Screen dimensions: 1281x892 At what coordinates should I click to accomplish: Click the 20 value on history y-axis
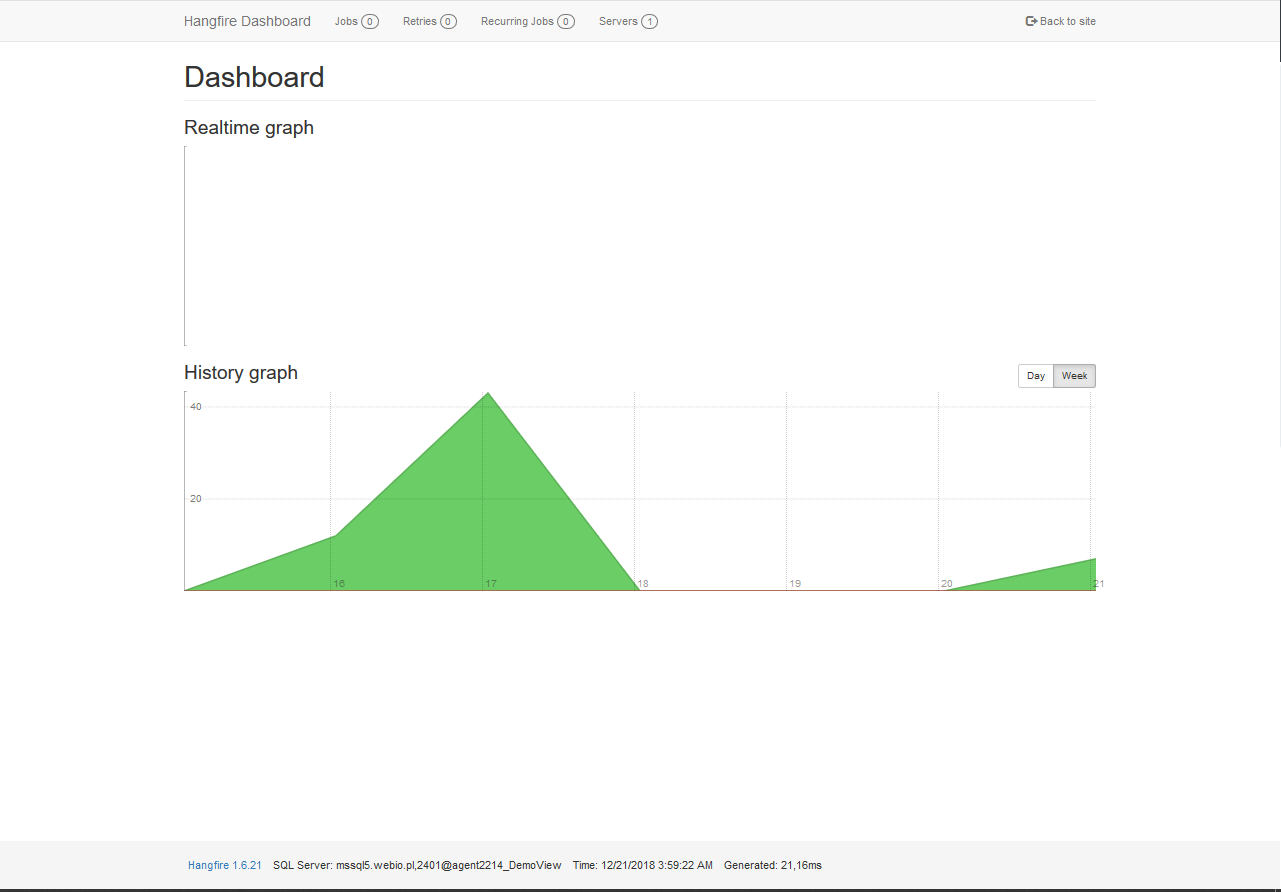point(196,498)
